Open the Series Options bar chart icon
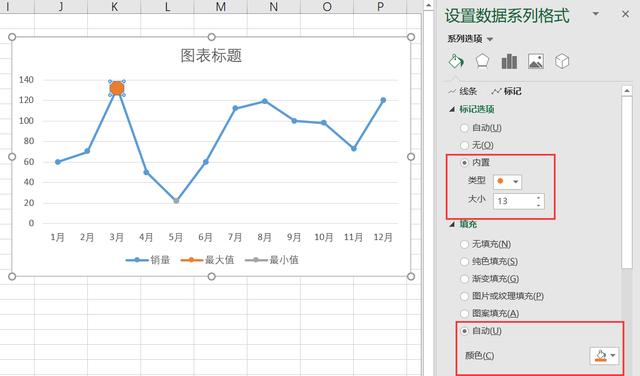The image size is (640, 376). [509, 61]
